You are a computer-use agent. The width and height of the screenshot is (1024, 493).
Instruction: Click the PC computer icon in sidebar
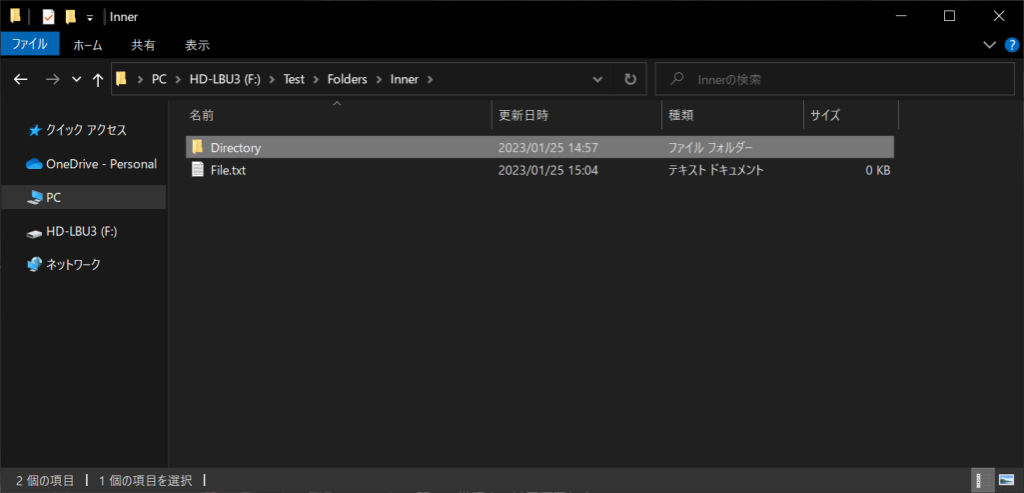(34, 198)
